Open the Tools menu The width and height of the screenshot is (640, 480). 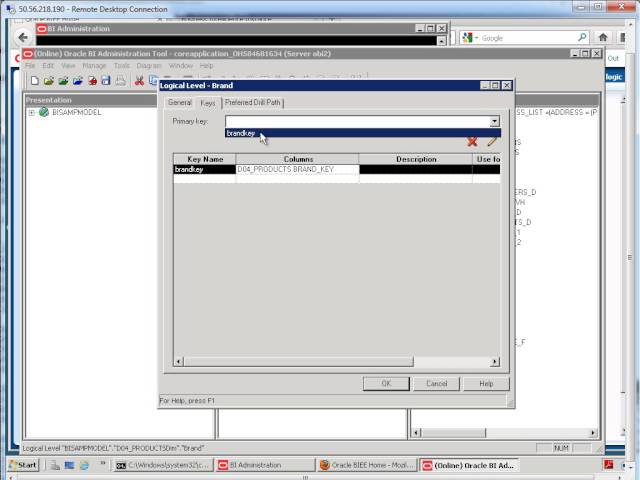tap(122, 66)
